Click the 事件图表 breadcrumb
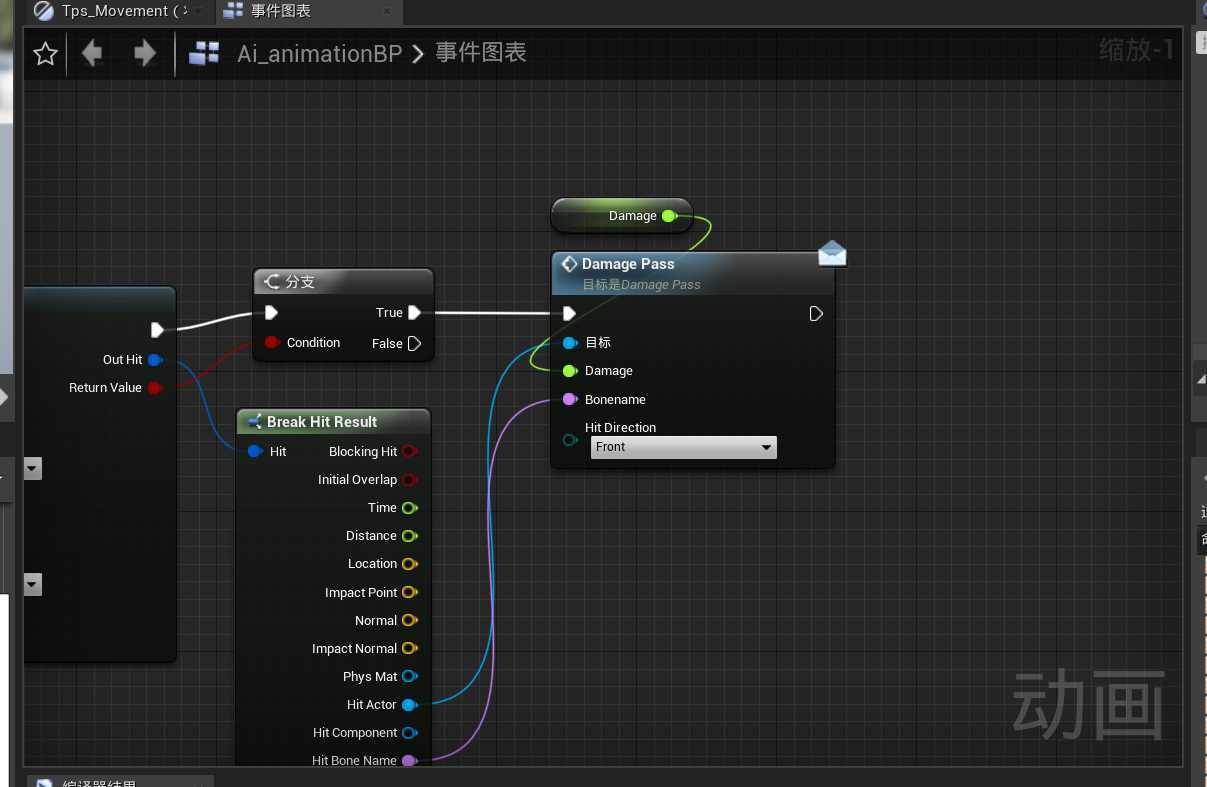 tap(481, 53)
